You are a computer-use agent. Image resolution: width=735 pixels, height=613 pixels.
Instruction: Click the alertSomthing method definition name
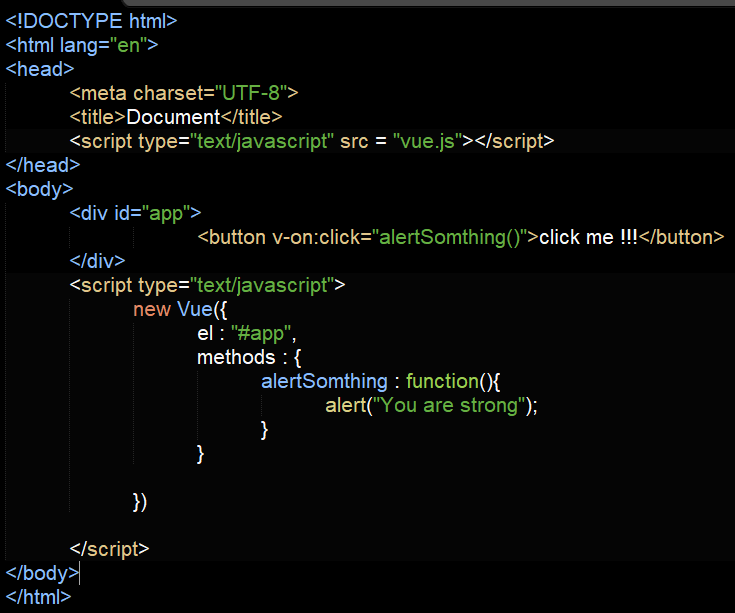[324, 381]
